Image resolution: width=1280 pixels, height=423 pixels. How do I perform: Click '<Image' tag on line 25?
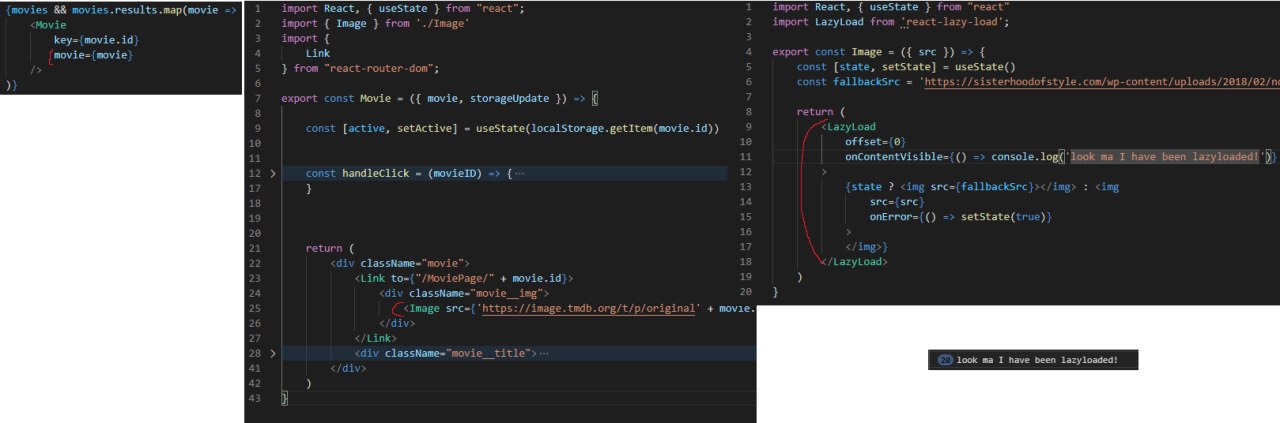click(x=423, y=308)
